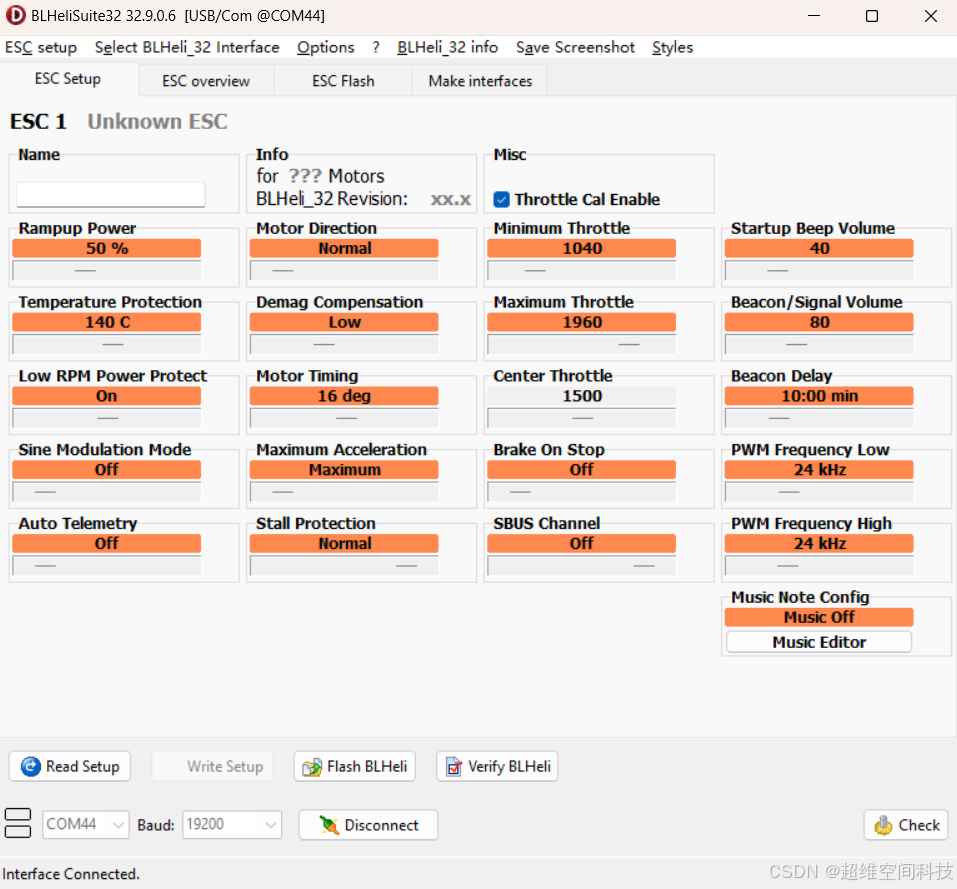Open the ? help menu
The height and width of the screenshot is (889, 957).
point(376,48)
